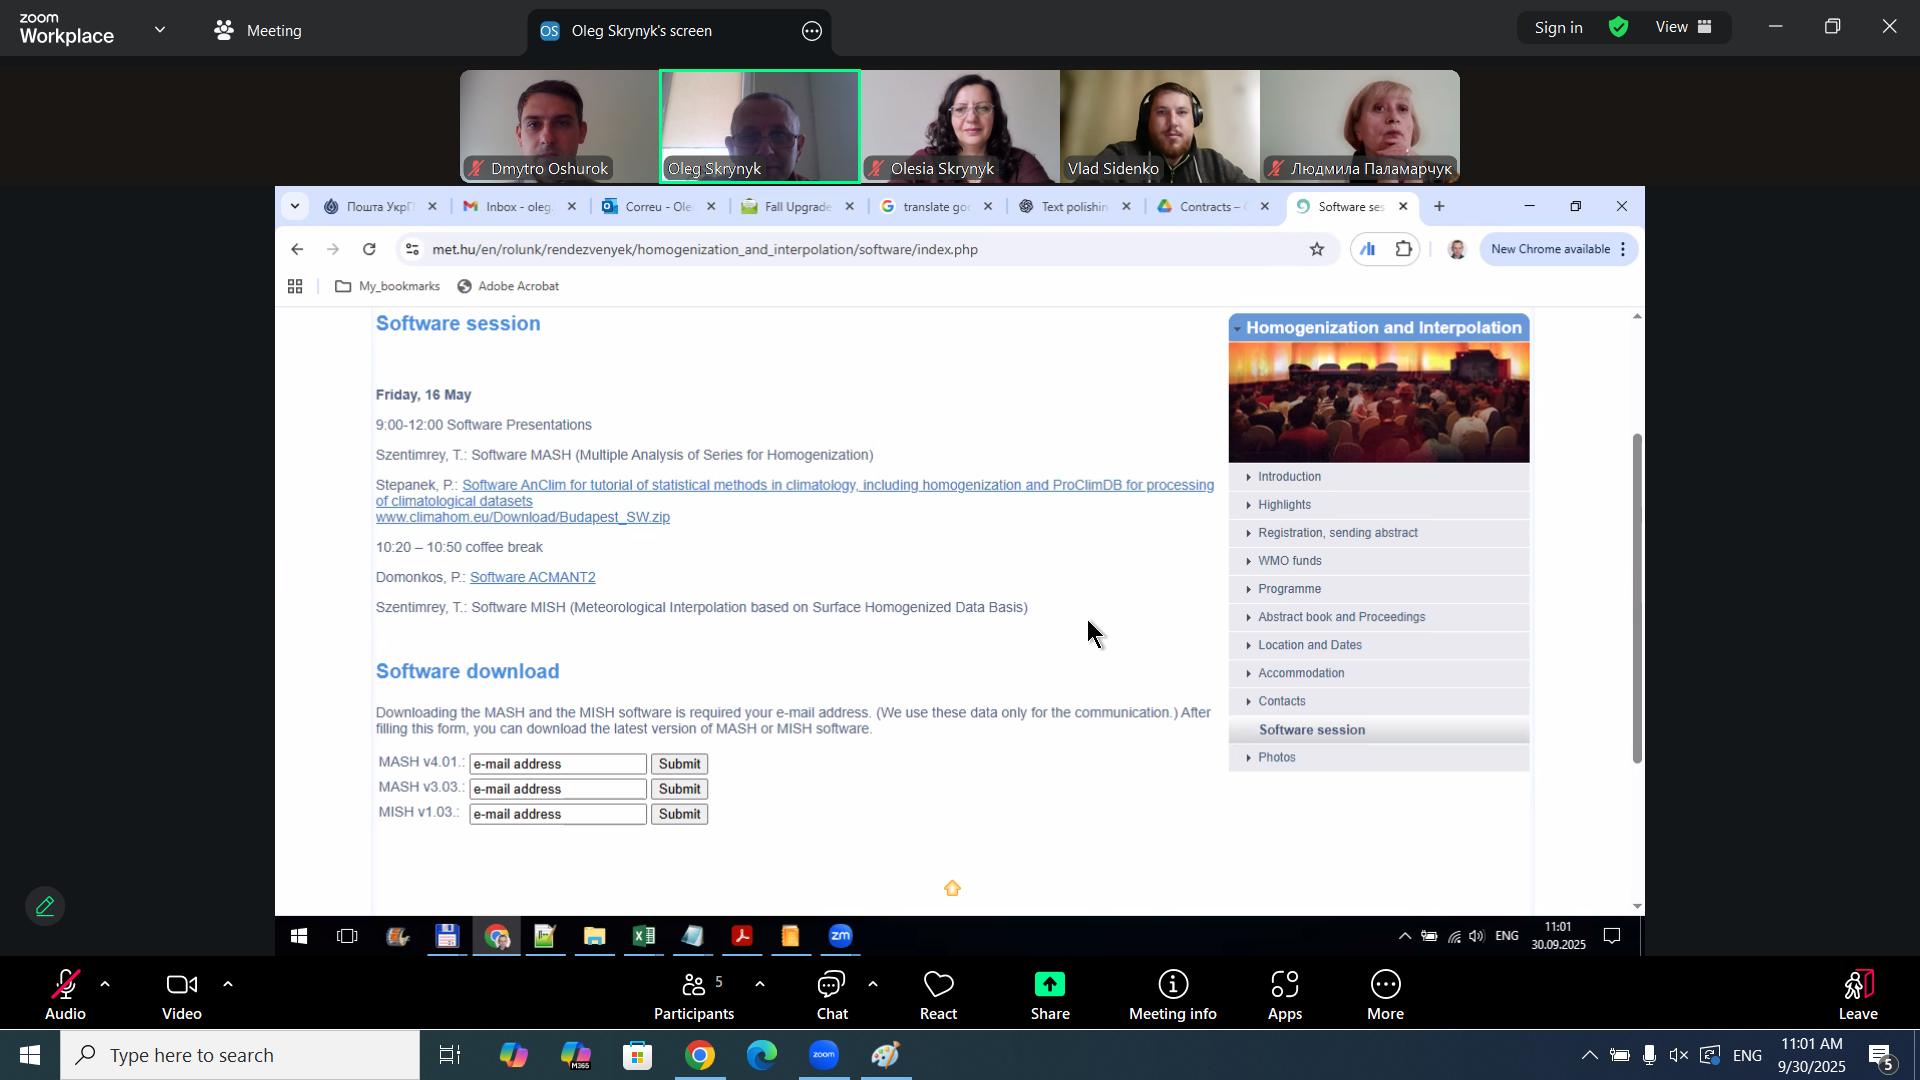
Task: Toggle the Video camera button
Action: (x=181, y=994)
